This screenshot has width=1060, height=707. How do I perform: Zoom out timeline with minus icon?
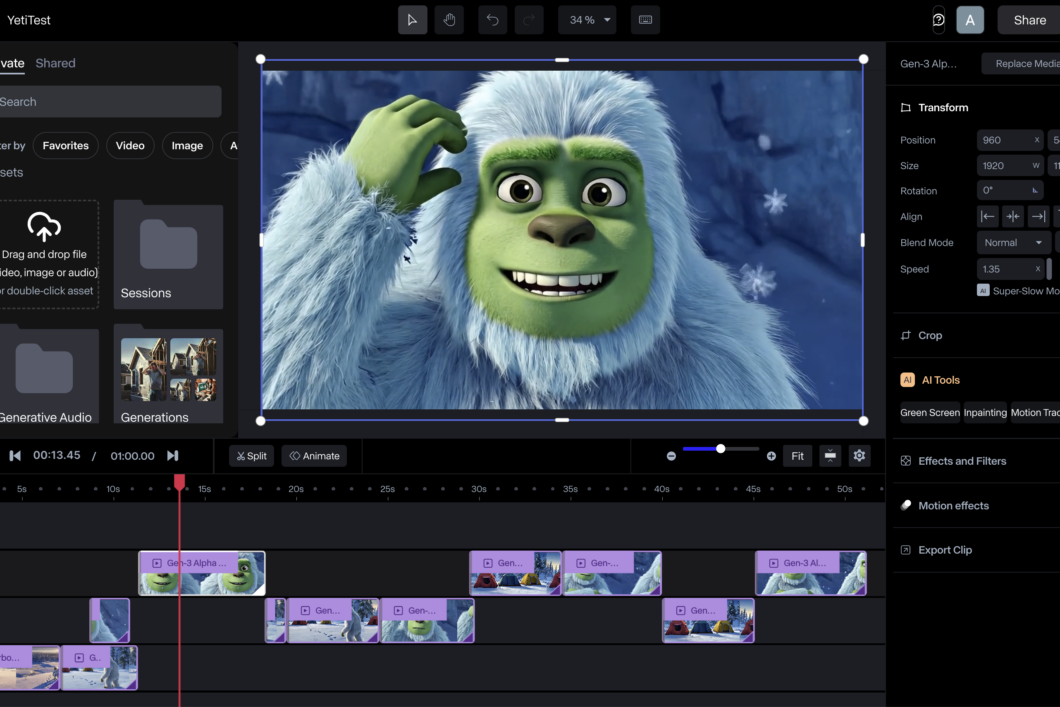pyautogui.click(x=671, y=456)
